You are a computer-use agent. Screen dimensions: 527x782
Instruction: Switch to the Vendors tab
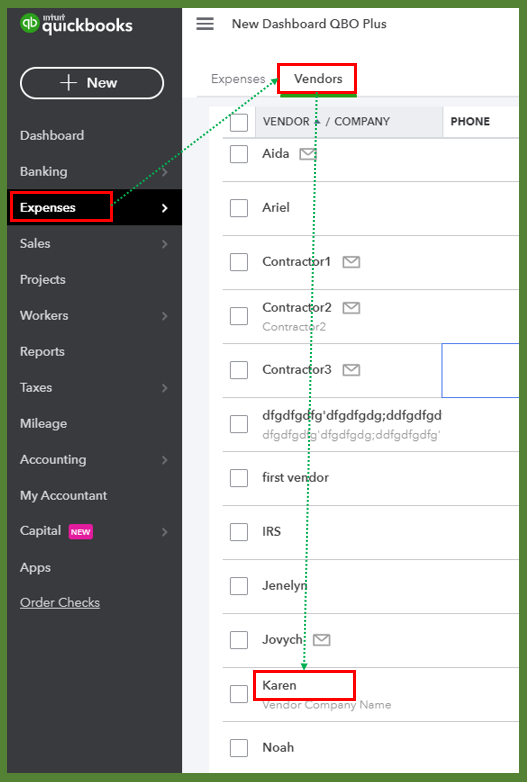[x=318, y=79]
